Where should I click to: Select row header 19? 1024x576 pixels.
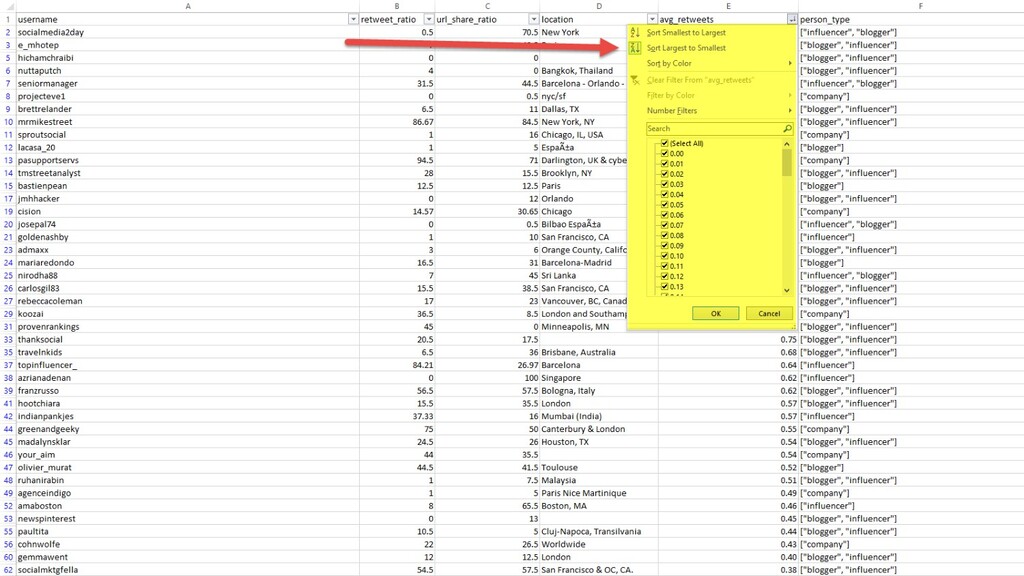[x=8, y=212]
